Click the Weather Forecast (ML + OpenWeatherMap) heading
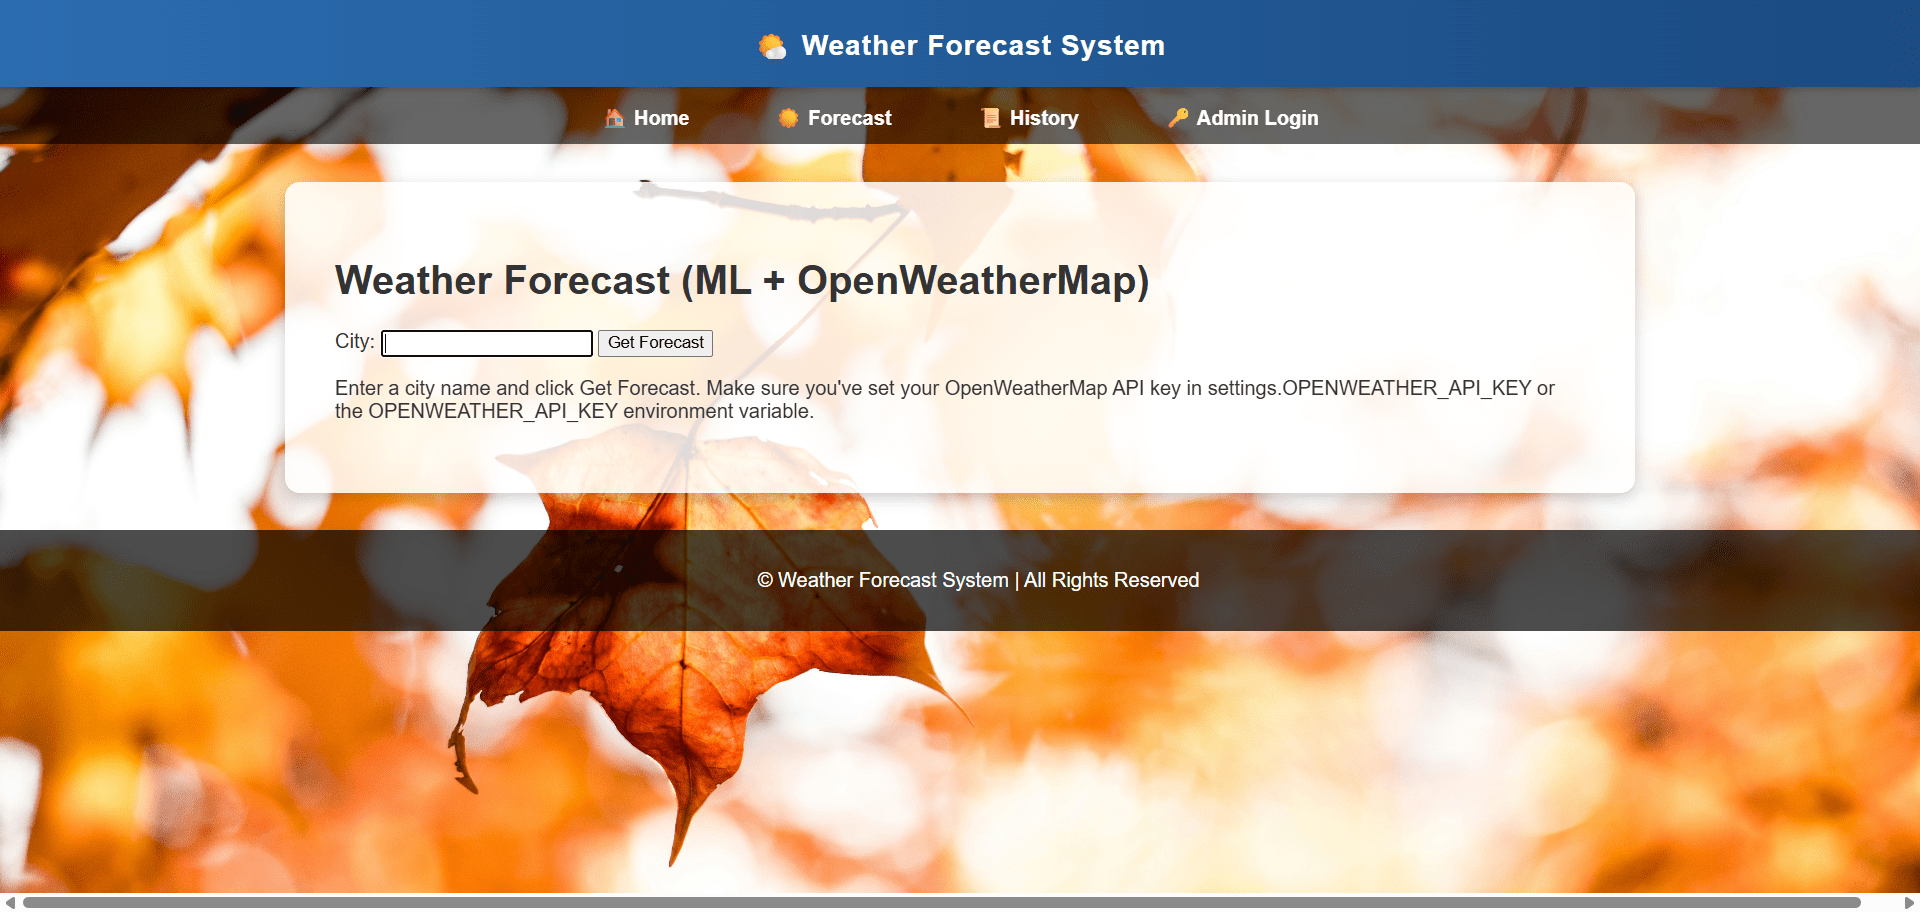This screenshot has height=912, width=1920. [x=742, y=281]
